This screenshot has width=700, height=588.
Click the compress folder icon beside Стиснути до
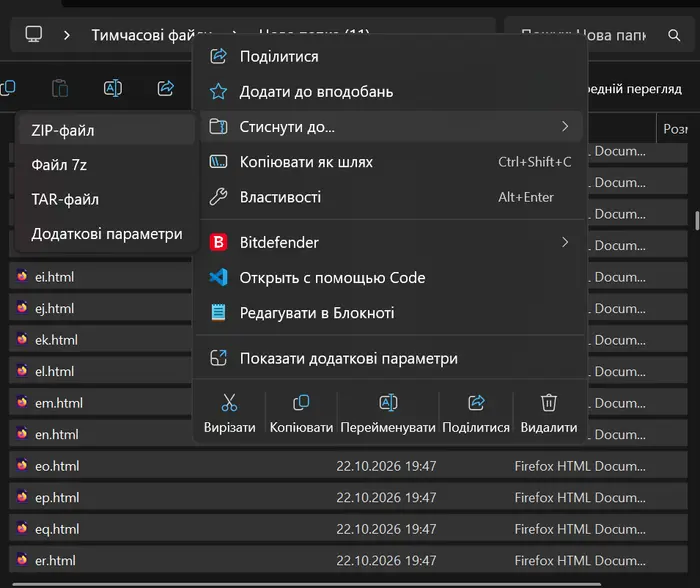pyautogui.click(x=218, y=127)
